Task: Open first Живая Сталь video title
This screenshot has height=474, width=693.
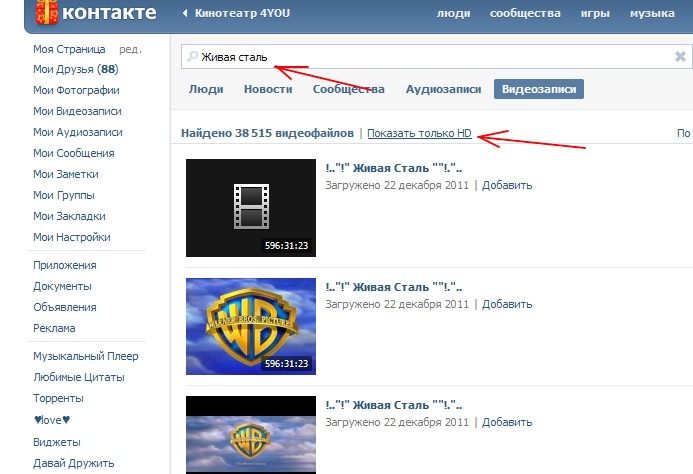Action: click(394, 168)
